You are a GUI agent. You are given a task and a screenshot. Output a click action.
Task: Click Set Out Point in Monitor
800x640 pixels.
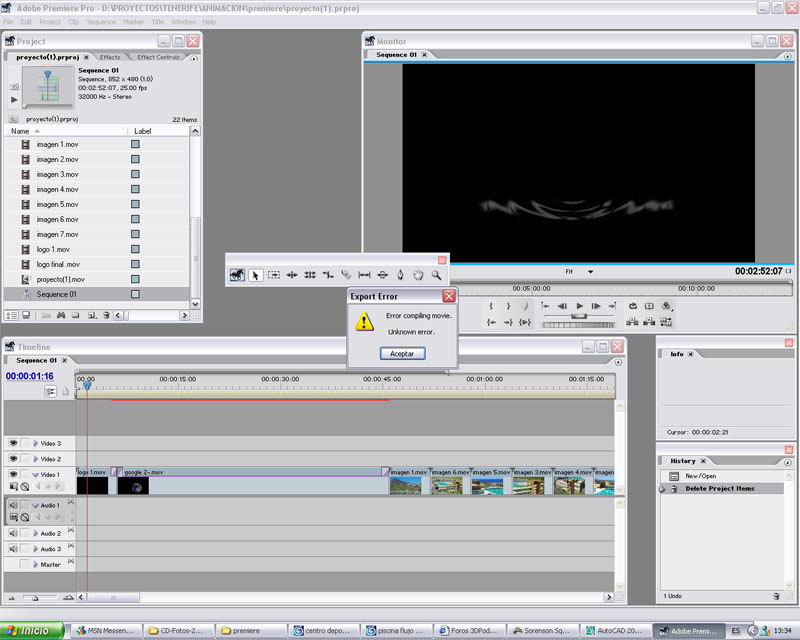click(x=508, y=306)
